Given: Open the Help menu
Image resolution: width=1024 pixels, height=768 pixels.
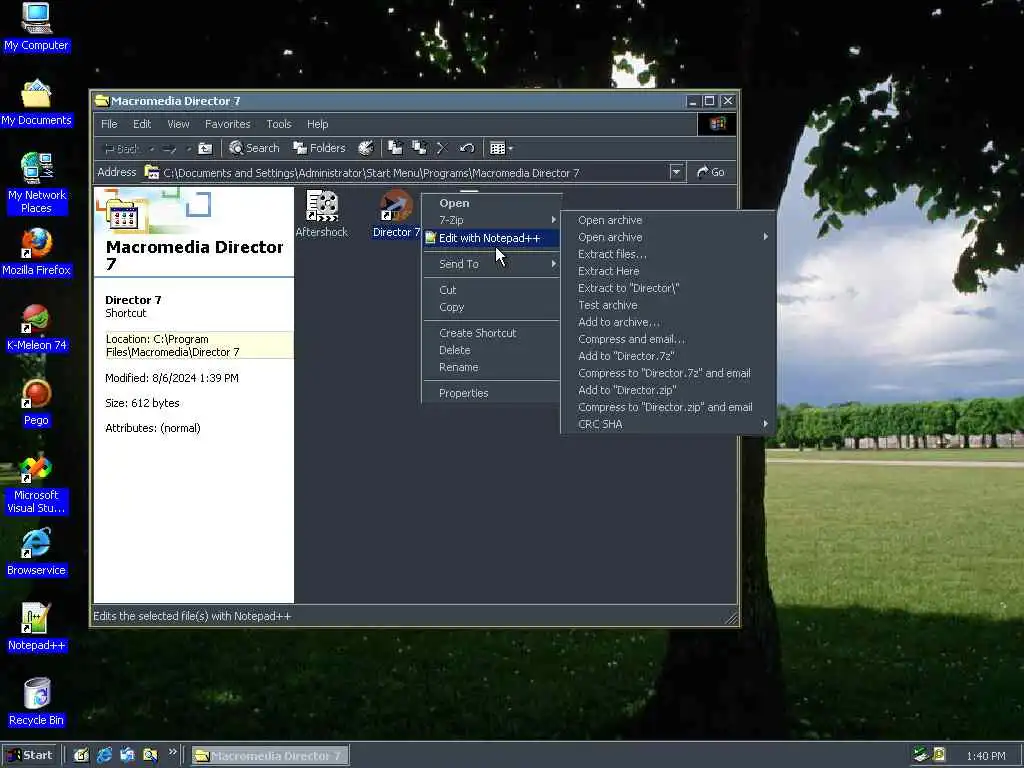Looking at the screenshot, I should tap(317, 124).
